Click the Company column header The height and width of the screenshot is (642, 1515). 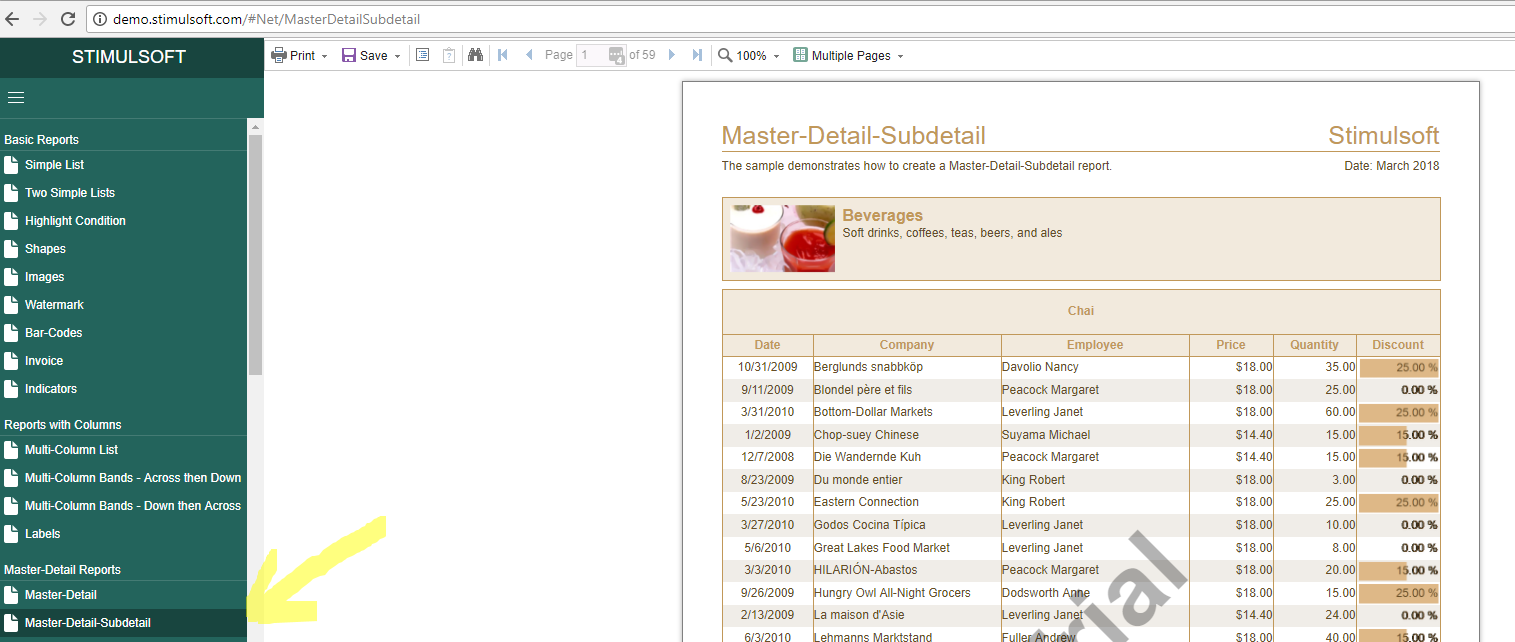pos(907,345)
